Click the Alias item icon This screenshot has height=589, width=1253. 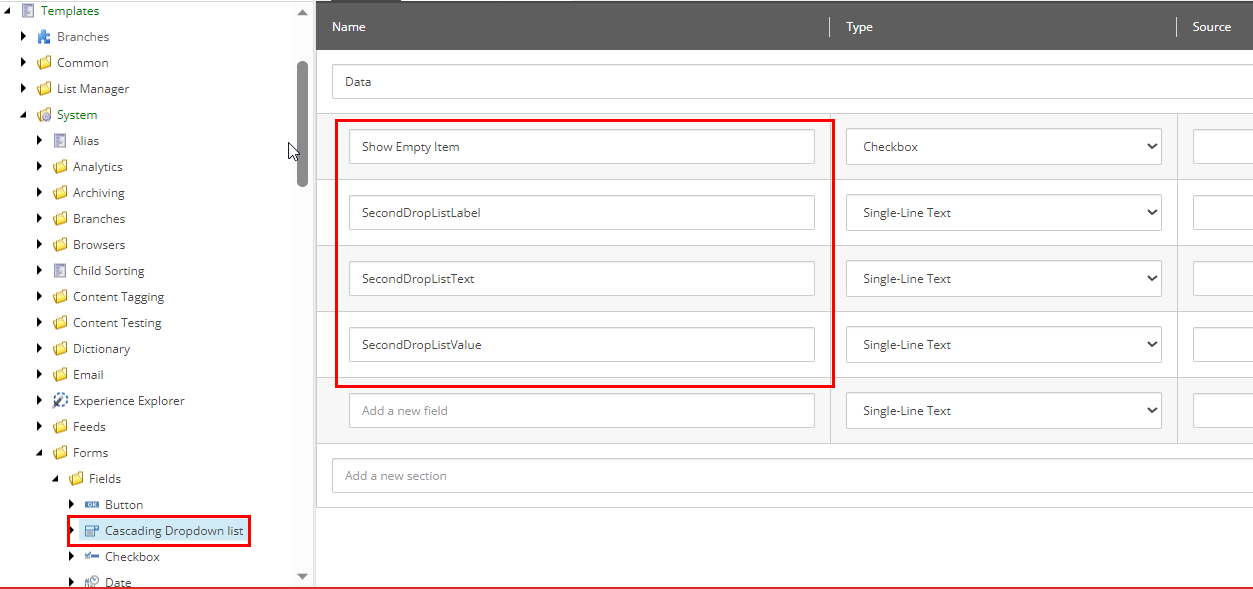60,141
